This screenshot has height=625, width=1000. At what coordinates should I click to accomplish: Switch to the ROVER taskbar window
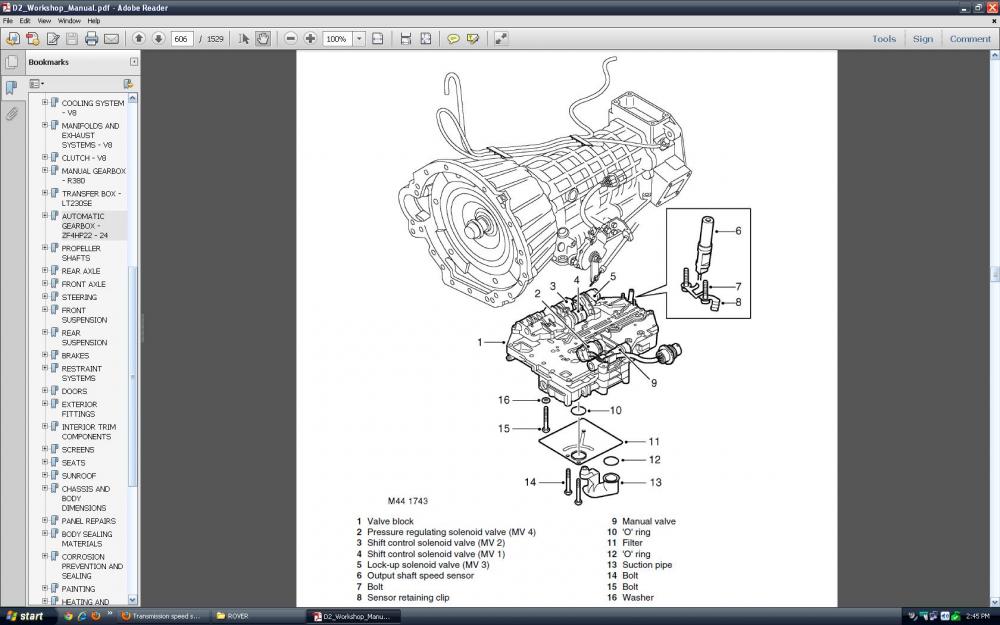click(240, 616)
